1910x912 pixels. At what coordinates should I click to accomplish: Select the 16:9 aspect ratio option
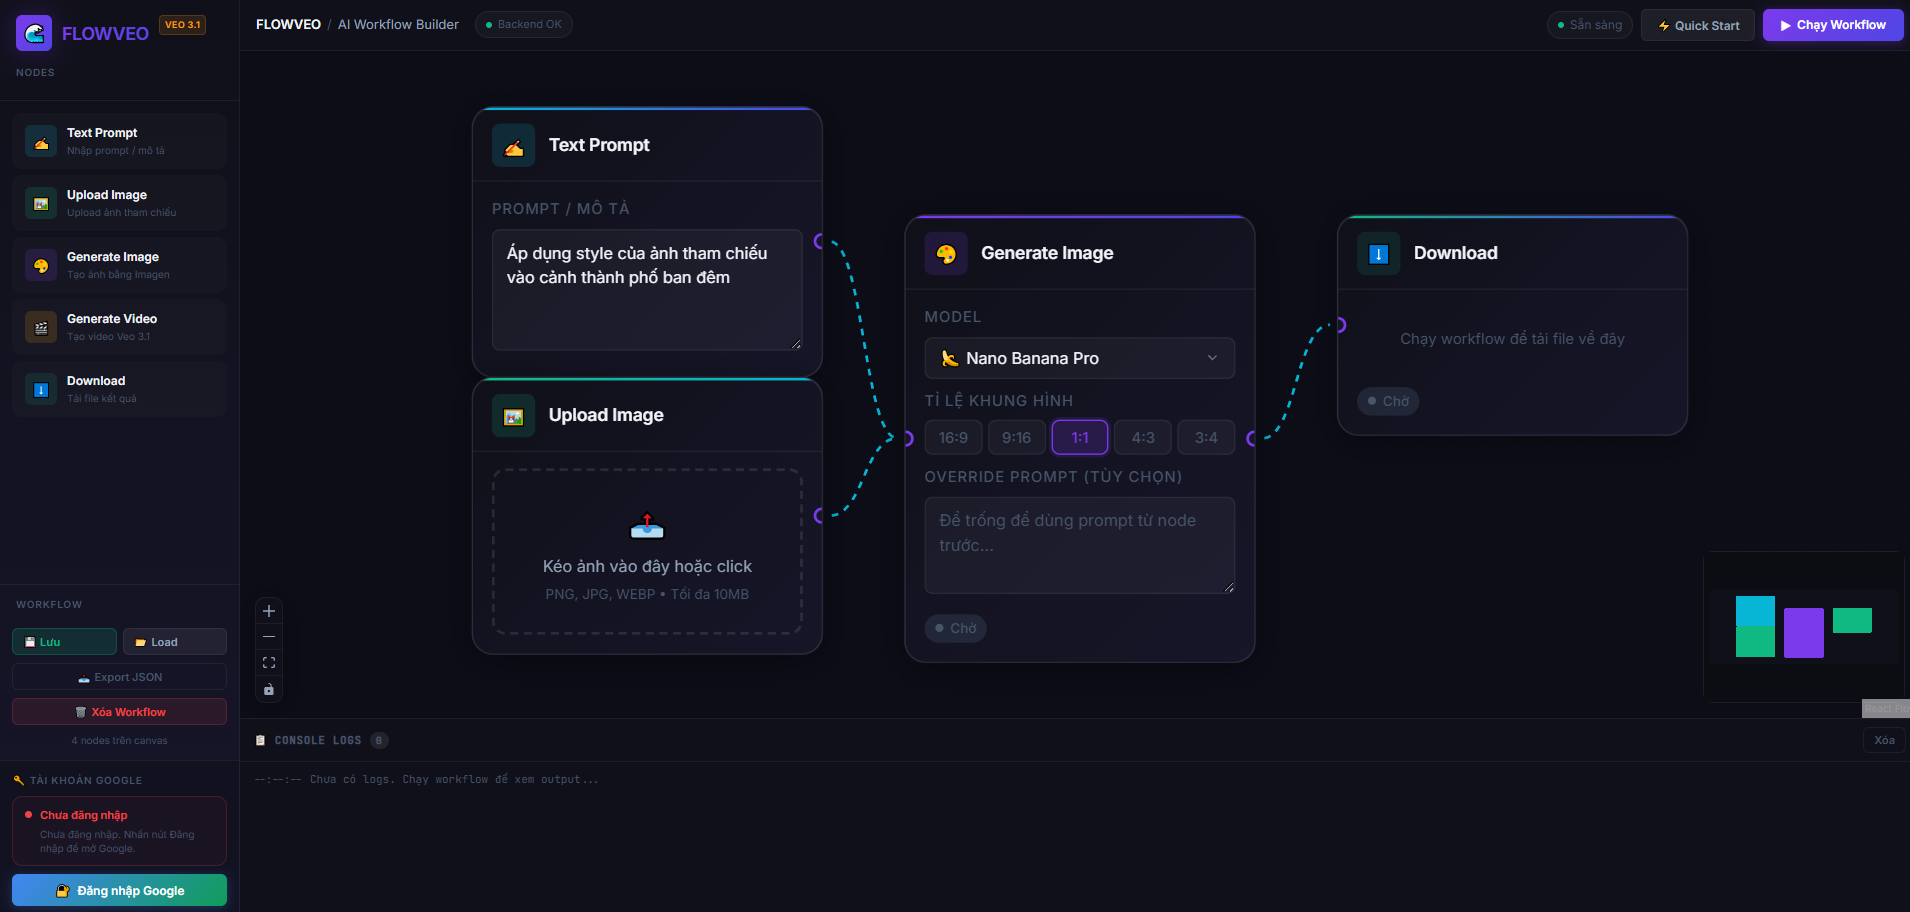point(952,437)
